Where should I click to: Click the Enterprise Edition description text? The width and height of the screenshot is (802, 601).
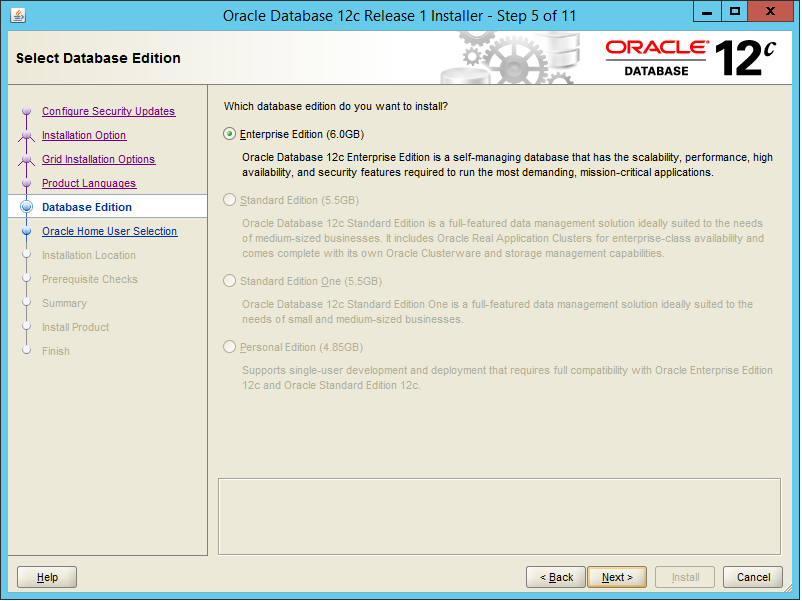pos(507,165)
